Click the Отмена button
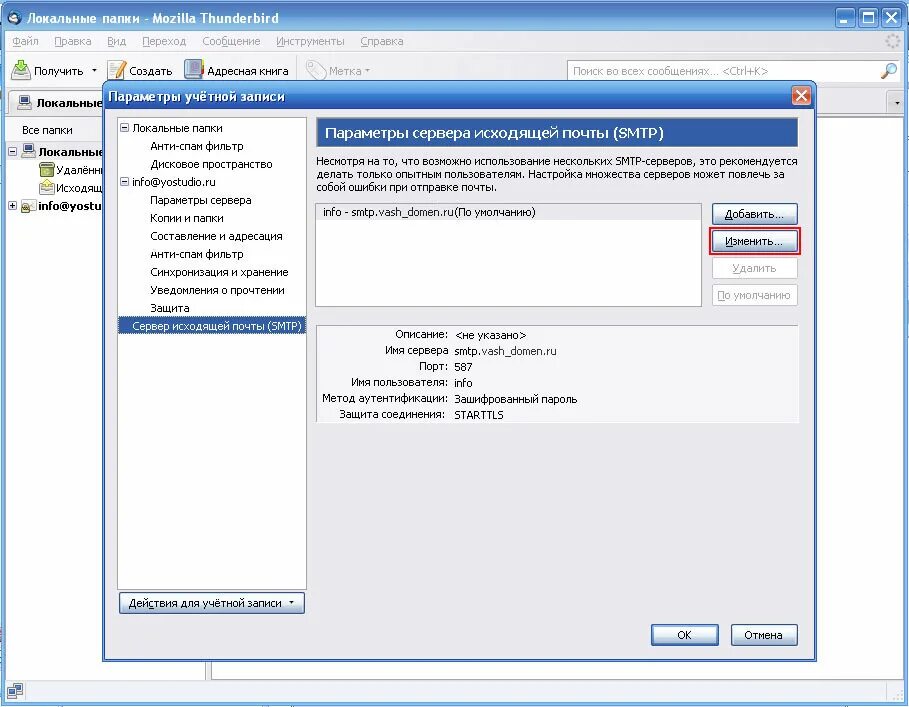Screen dimensions: 909x707 pos(763,635)
